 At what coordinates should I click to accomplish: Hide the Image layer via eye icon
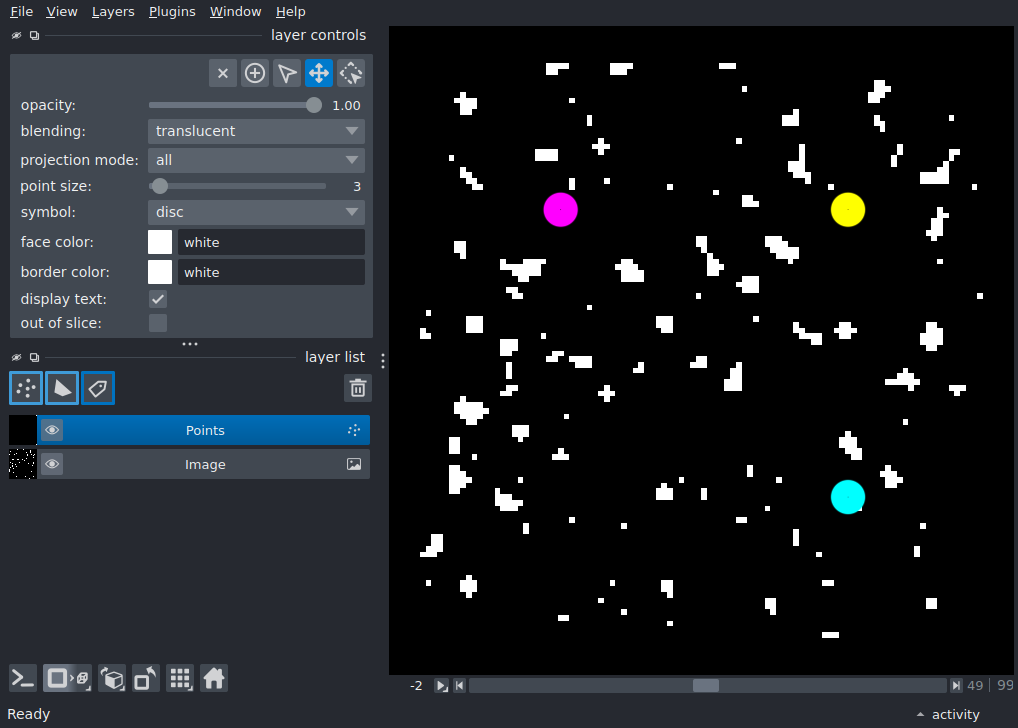[x=52, y=464]
